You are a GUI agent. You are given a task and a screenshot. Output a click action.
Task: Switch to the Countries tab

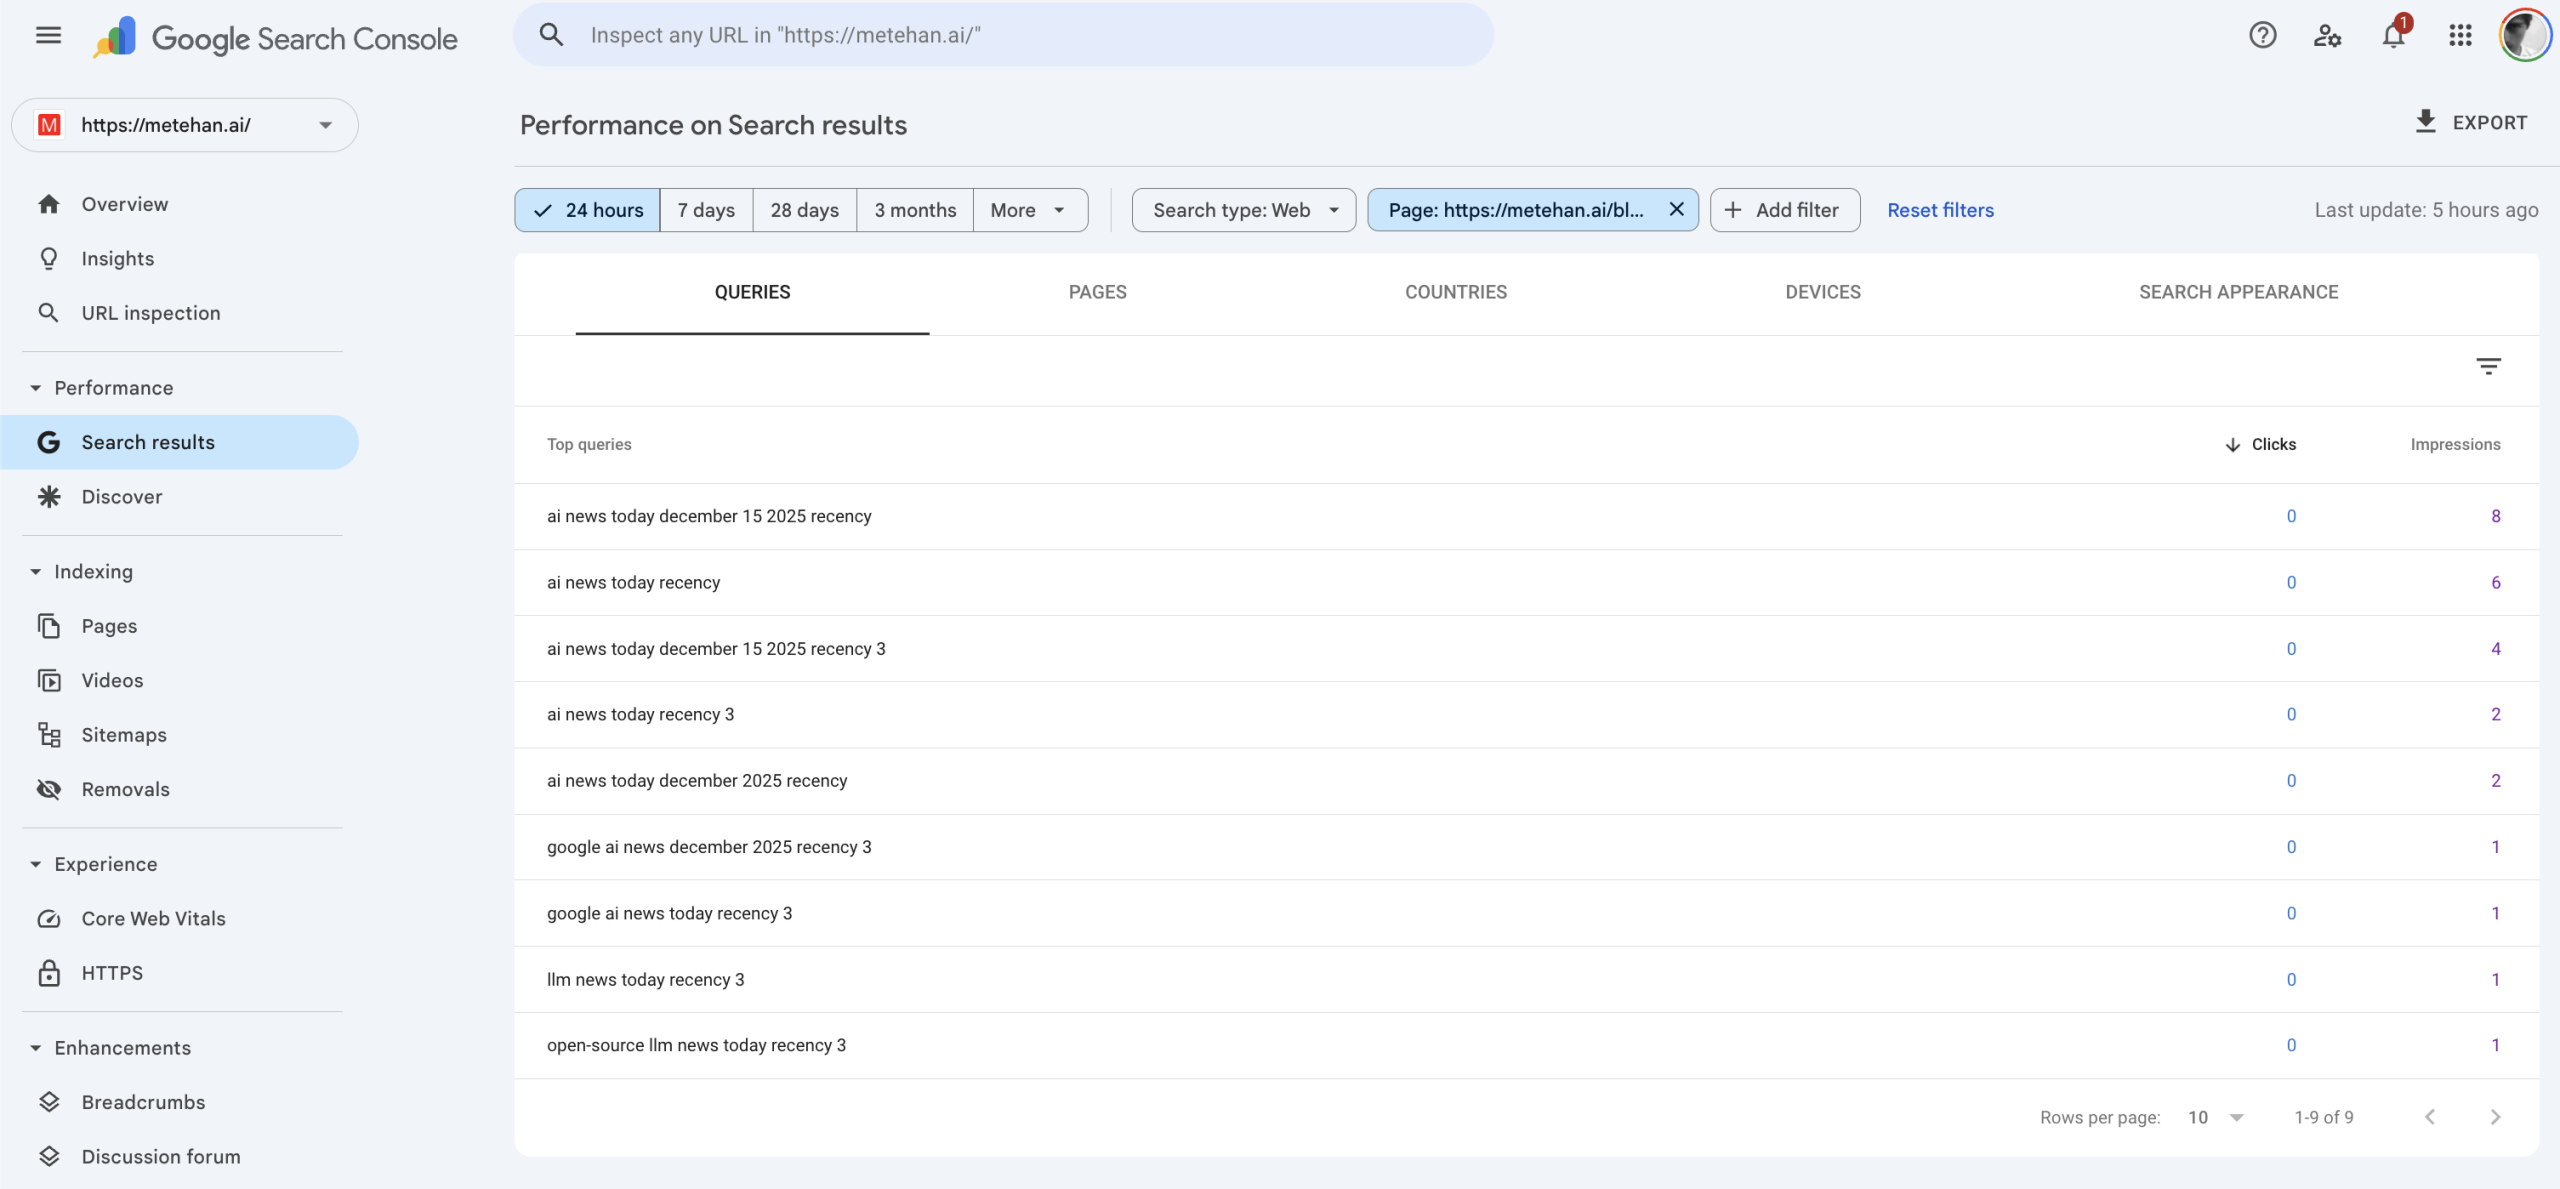(1455, 292)
